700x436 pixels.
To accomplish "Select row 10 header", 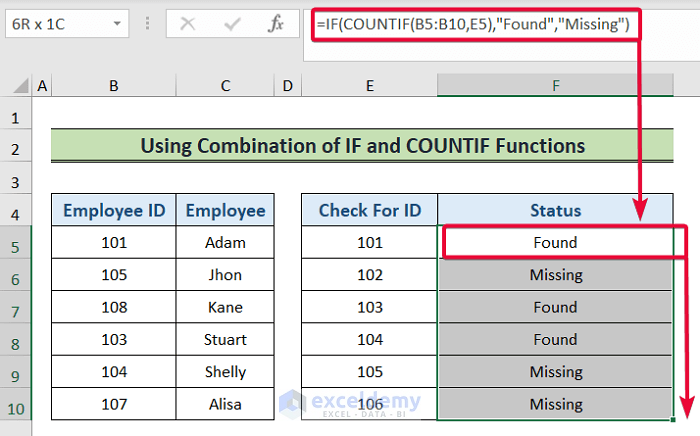I will (16, 405).
